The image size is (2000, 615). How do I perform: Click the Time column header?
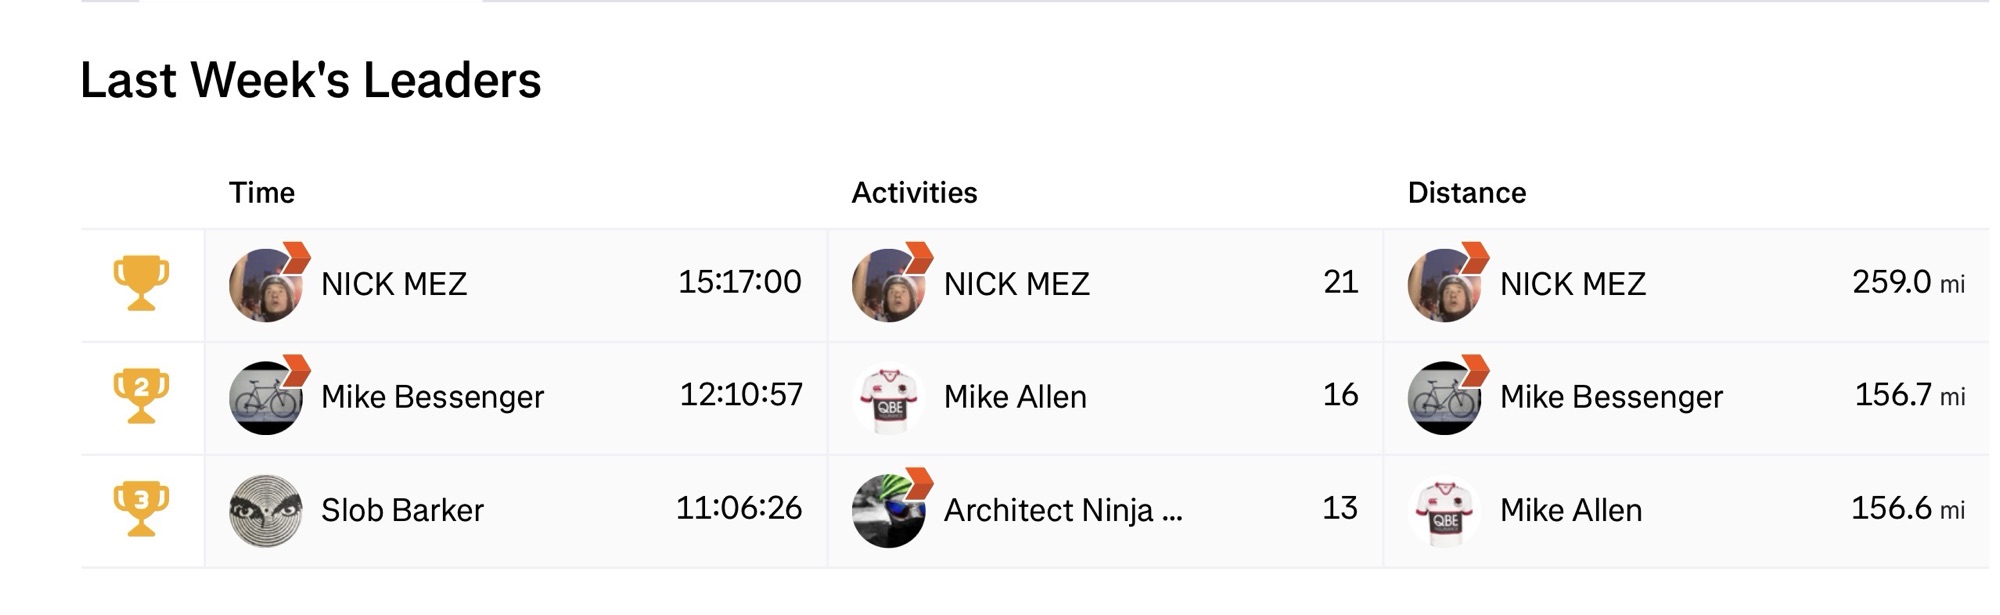click(x=262, y=193)
